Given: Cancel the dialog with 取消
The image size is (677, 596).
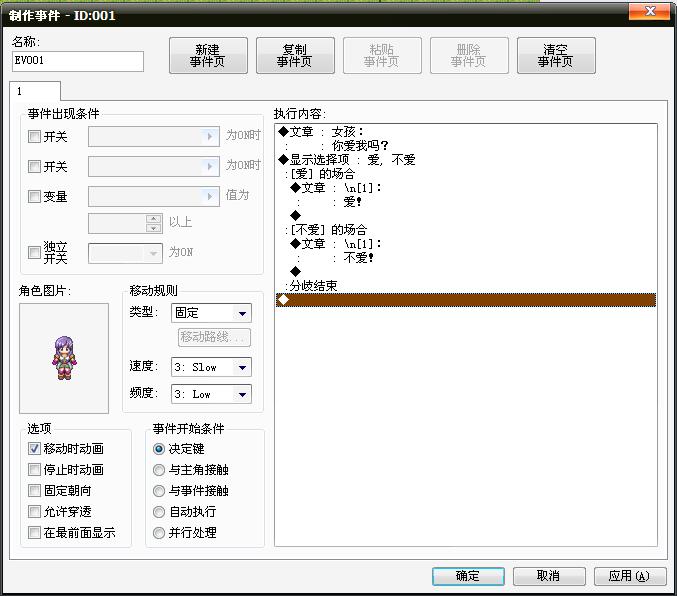Looking at the screenshot, I should pyautogui.click(x=549, y=576).
